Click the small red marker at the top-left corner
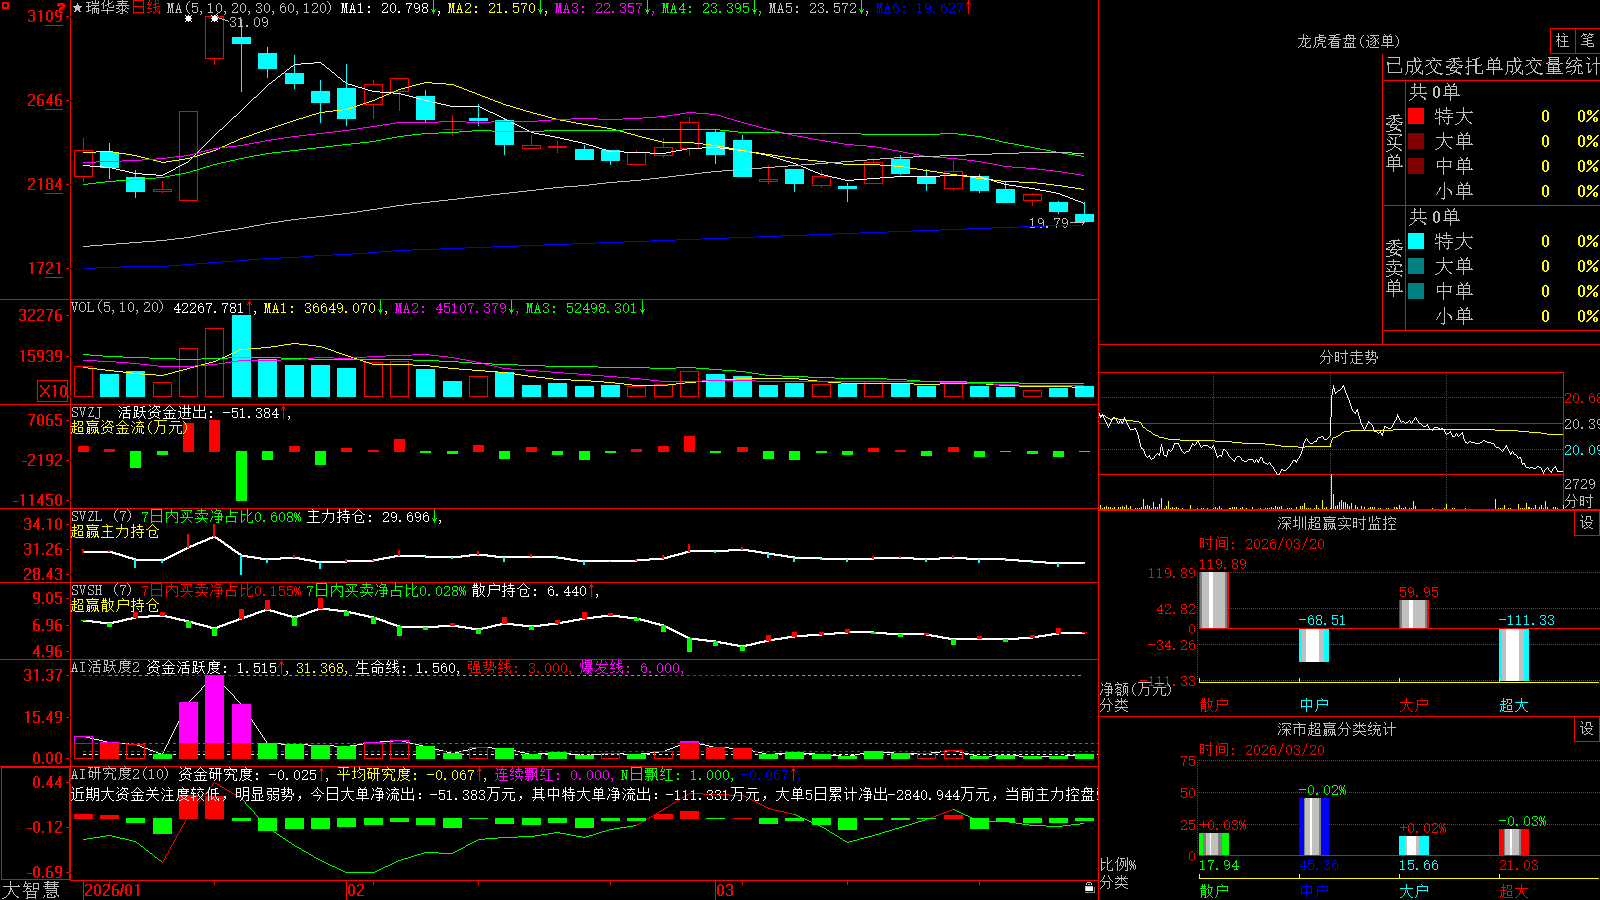Image resolution: width=1600 pixels, height=900 pixels. 62,8
